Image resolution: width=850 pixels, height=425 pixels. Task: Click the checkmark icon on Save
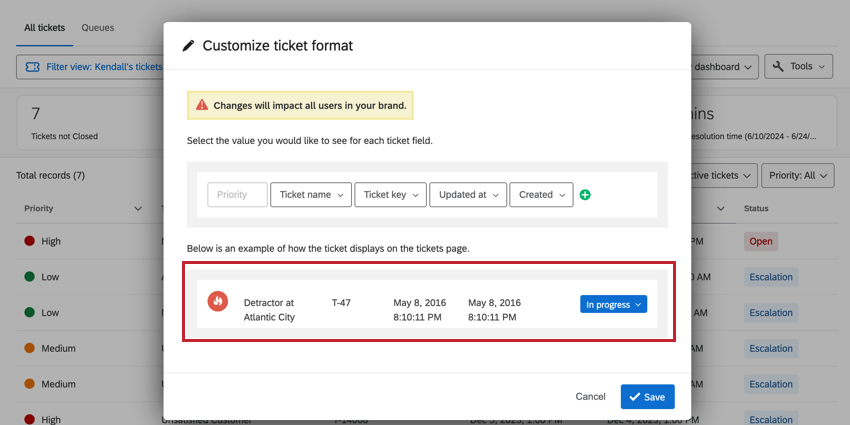[634, 397]
